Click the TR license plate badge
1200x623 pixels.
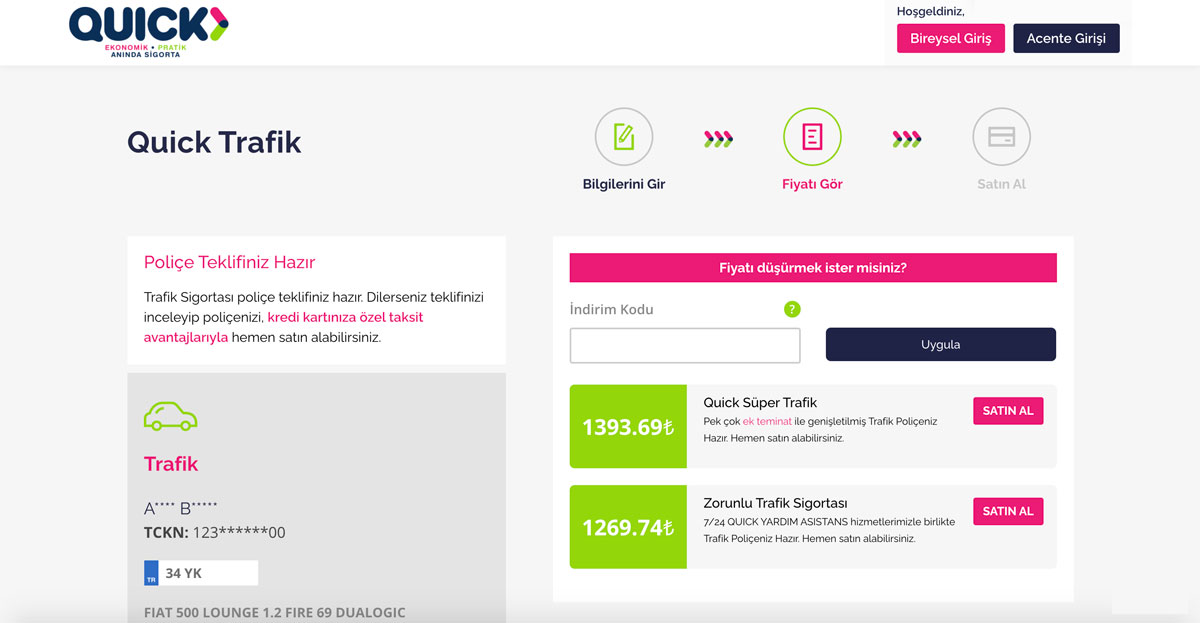pyautogui.click(x=151, y=573)
